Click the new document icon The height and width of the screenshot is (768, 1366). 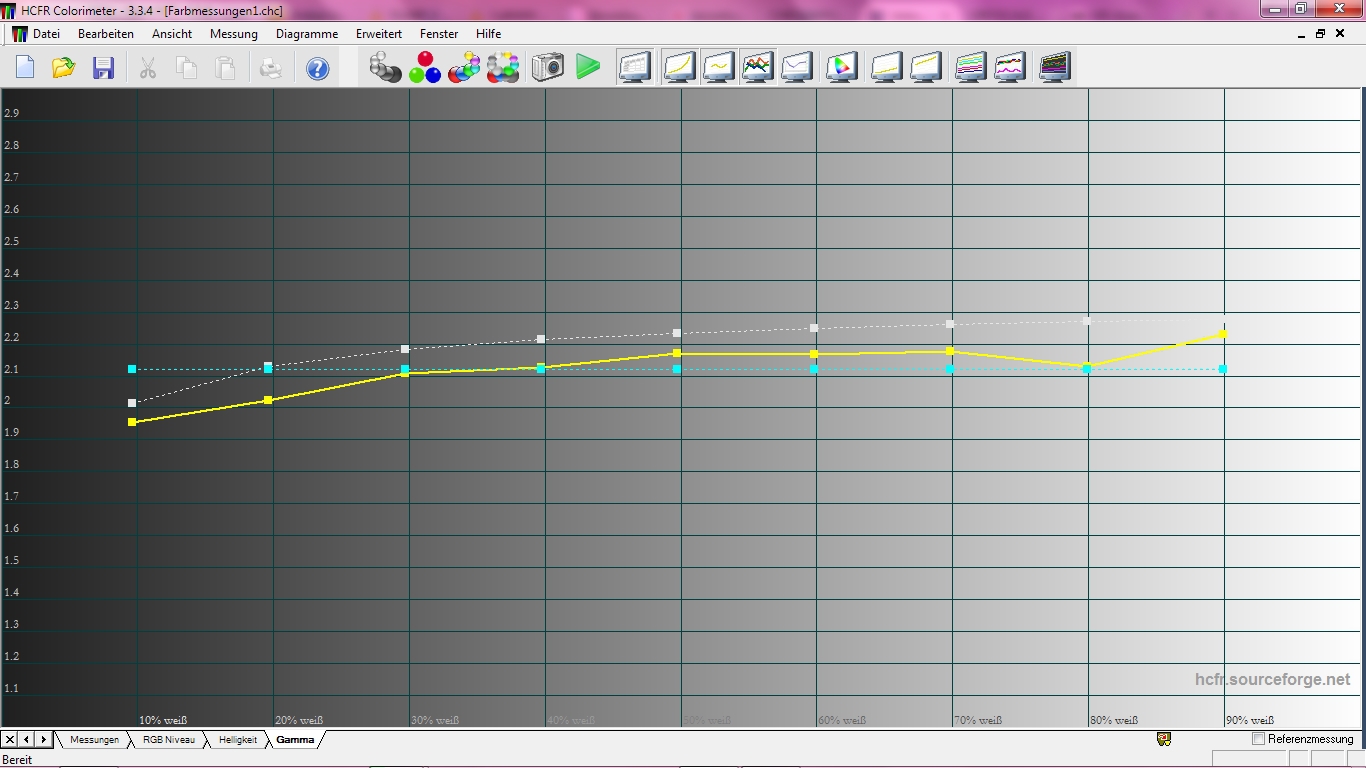[x=25, y=68]
